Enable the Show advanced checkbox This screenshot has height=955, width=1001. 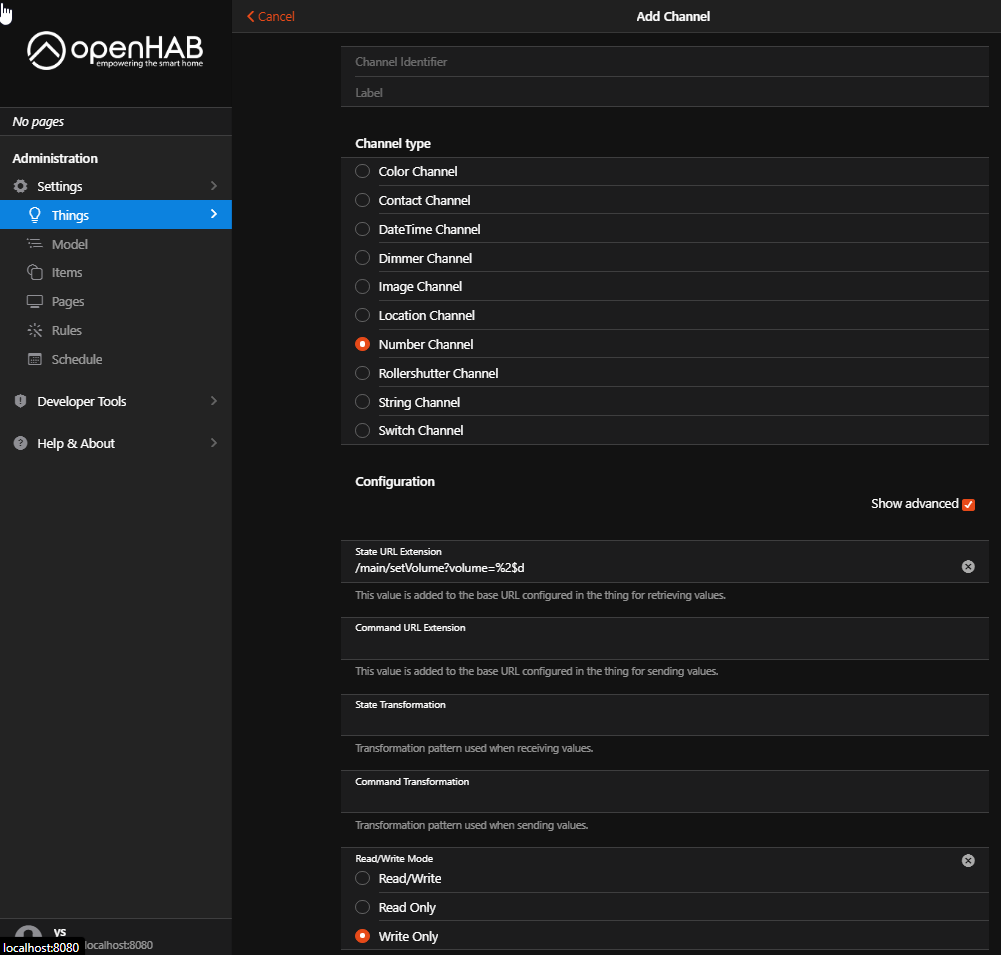pos(967,505)
